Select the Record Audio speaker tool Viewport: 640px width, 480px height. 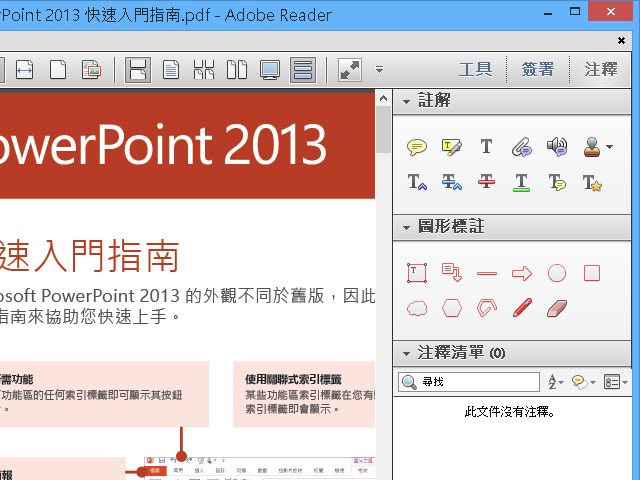(557, 147)
